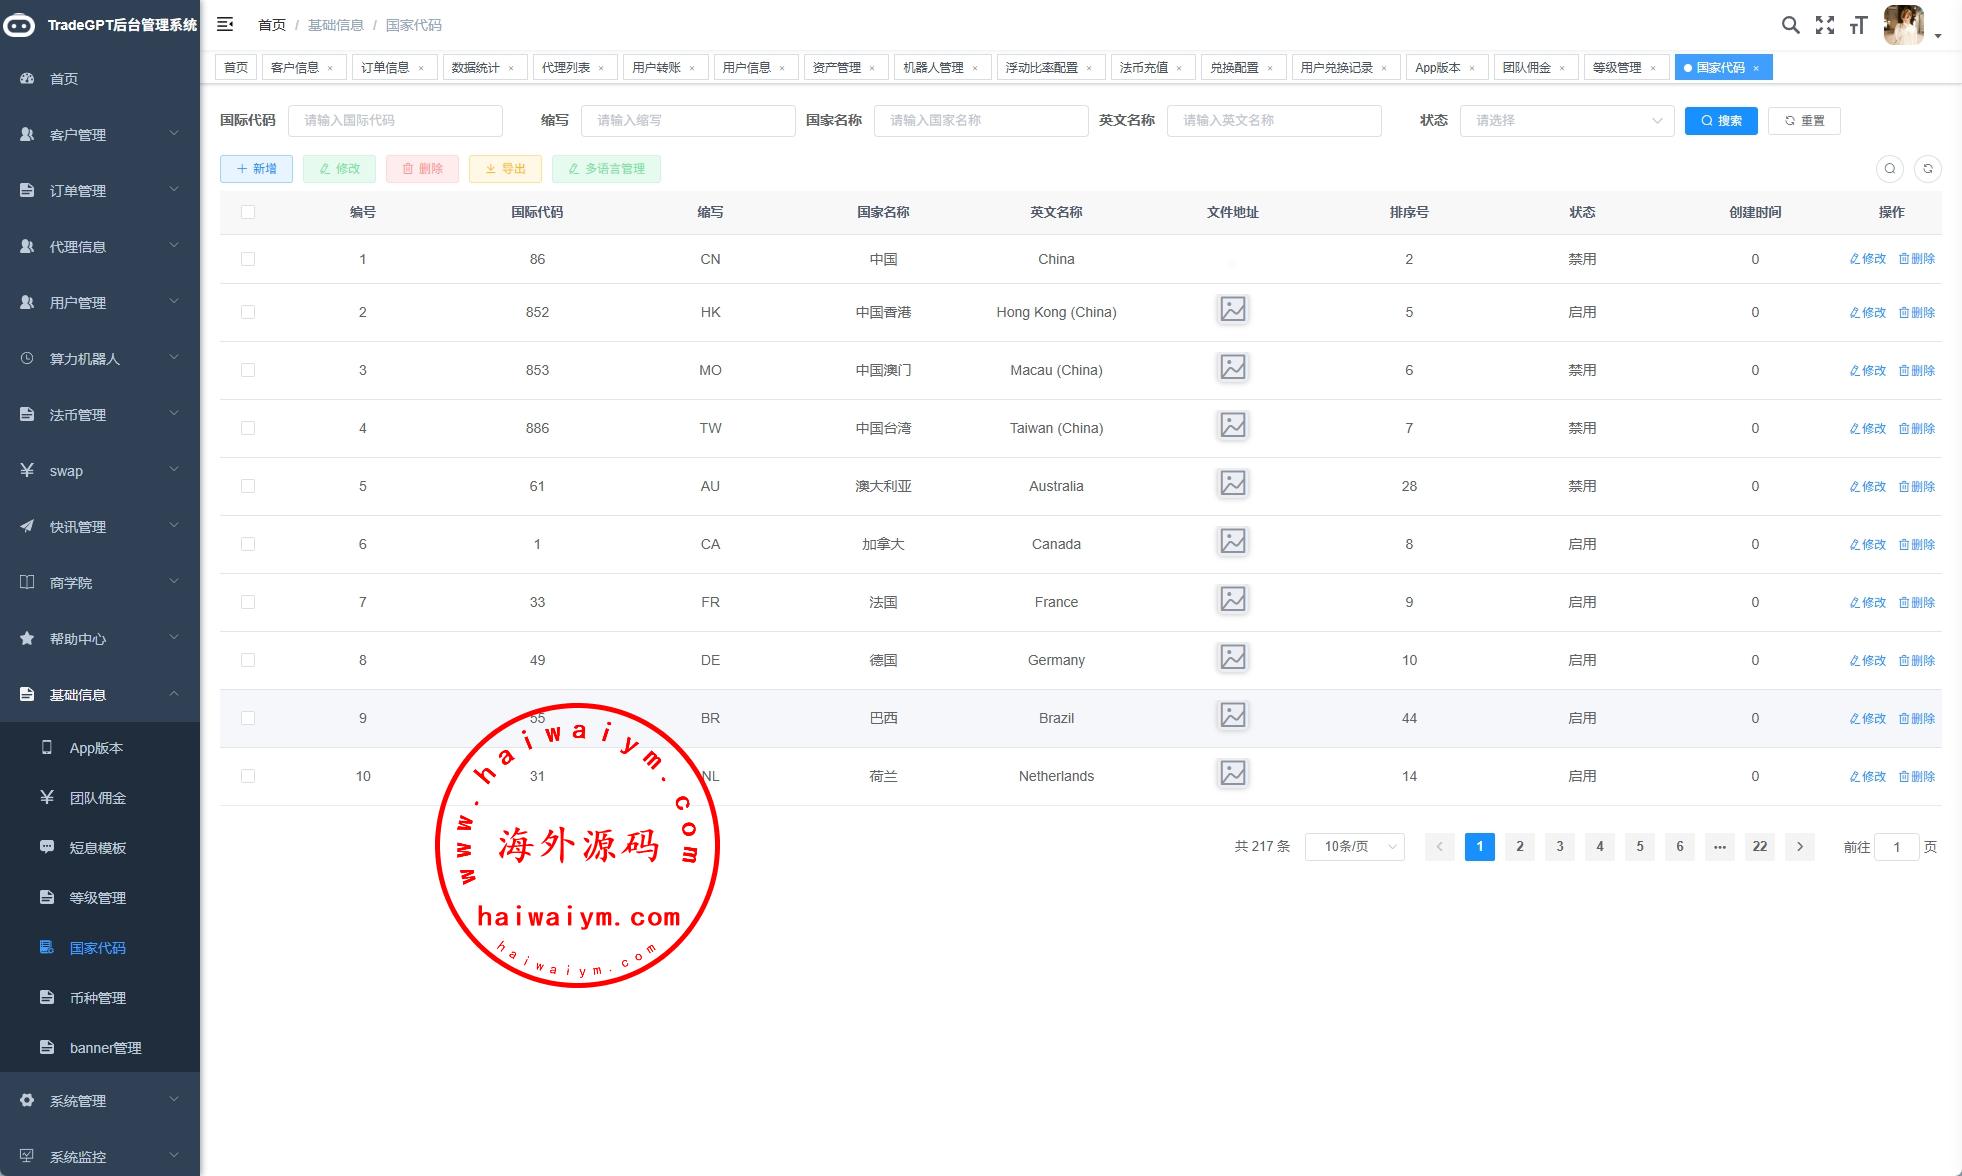The image size is (1962, 1176).
Task: Open 币种管理 in the sidebar
Action: point(98,998)
